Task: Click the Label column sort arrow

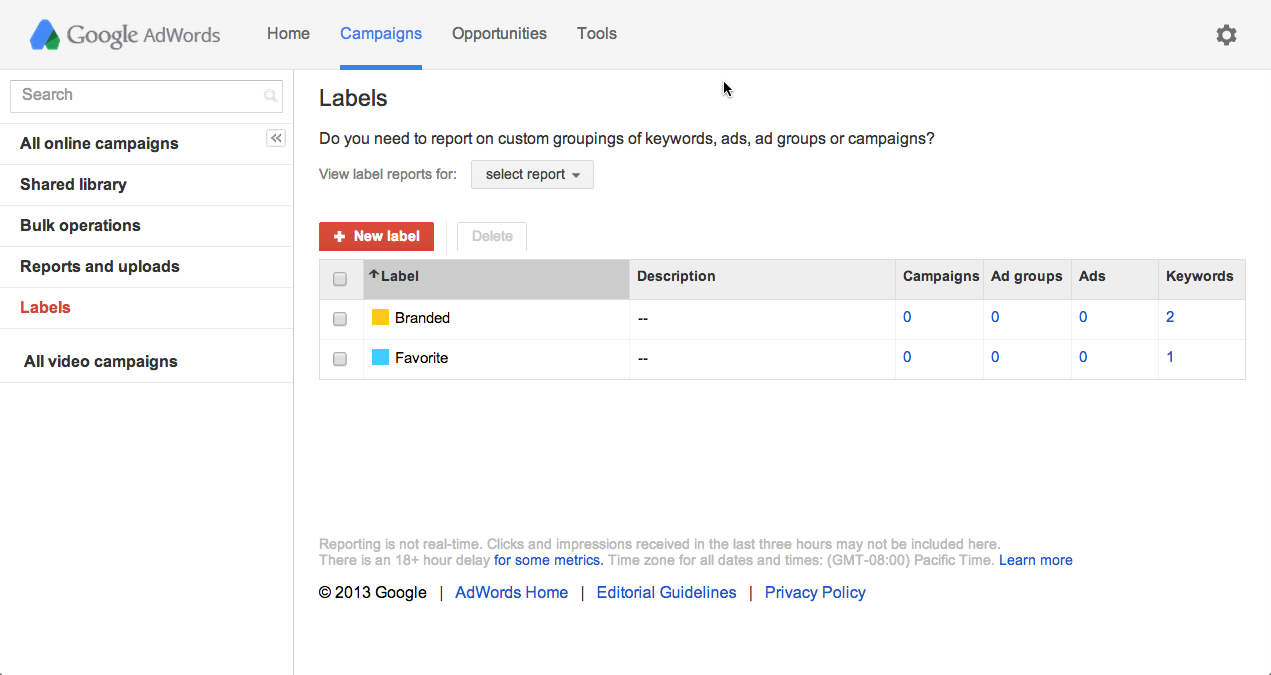Action: pyautogui.click(x=374, y=275)
